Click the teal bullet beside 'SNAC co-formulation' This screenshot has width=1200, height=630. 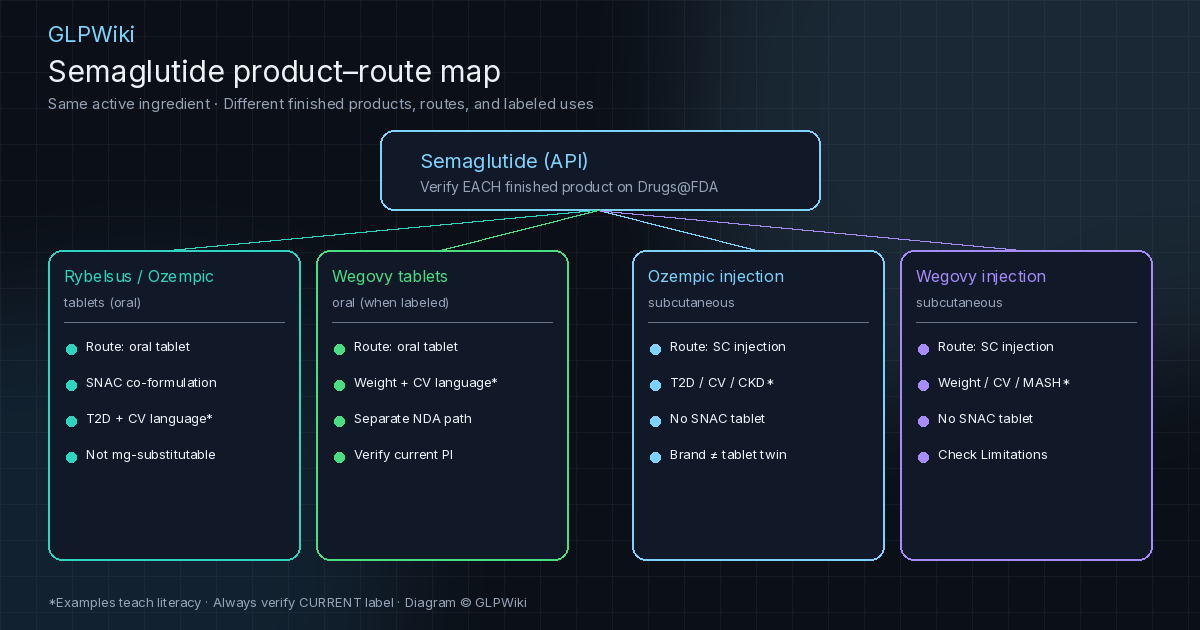pos(71,386)
